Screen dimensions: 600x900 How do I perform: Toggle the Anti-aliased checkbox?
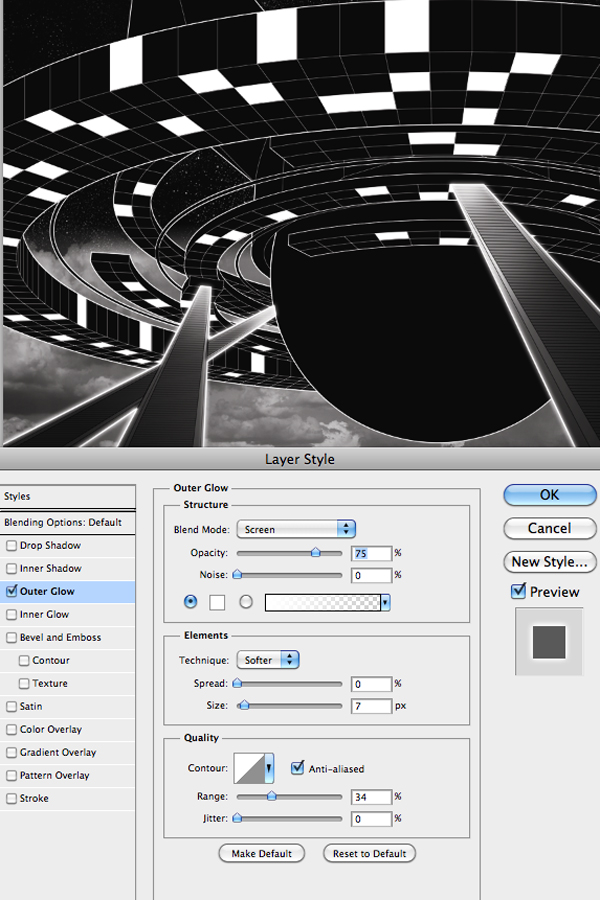(297, 767)
